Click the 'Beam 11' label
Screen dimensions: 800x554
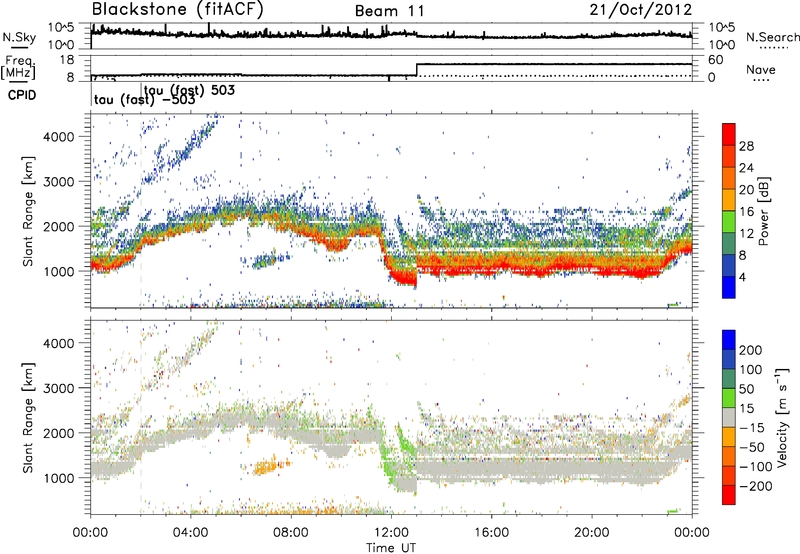[389, 11]
